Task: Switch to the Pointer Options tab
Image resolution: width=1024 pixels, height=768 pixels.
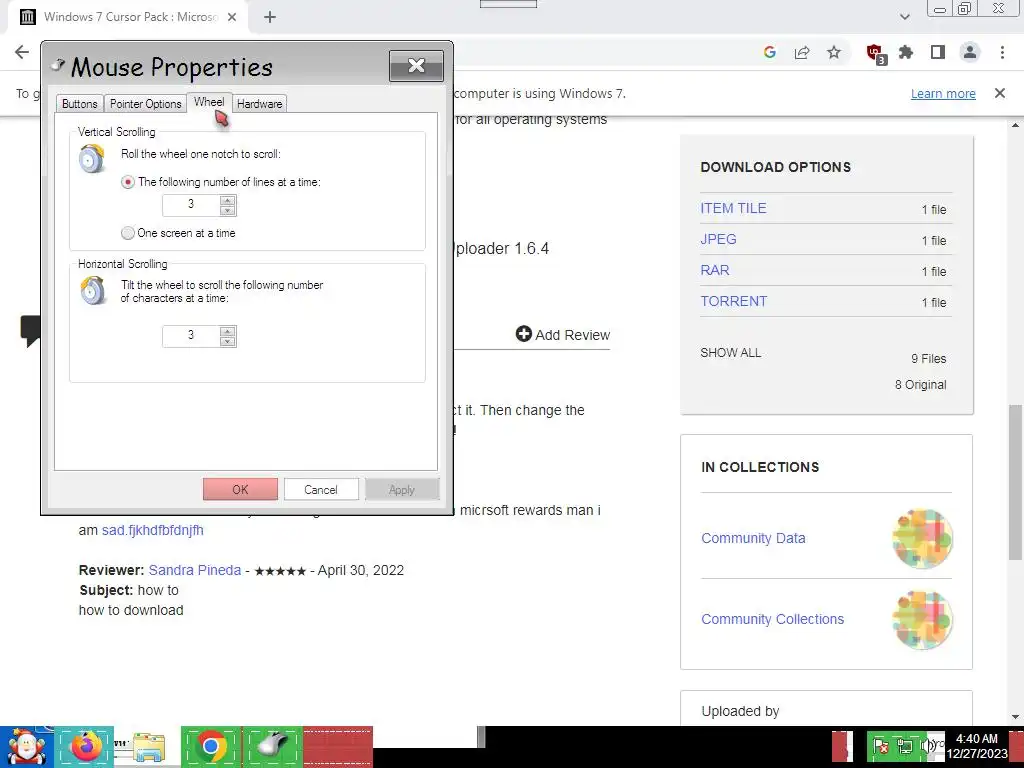Action: 146,104
